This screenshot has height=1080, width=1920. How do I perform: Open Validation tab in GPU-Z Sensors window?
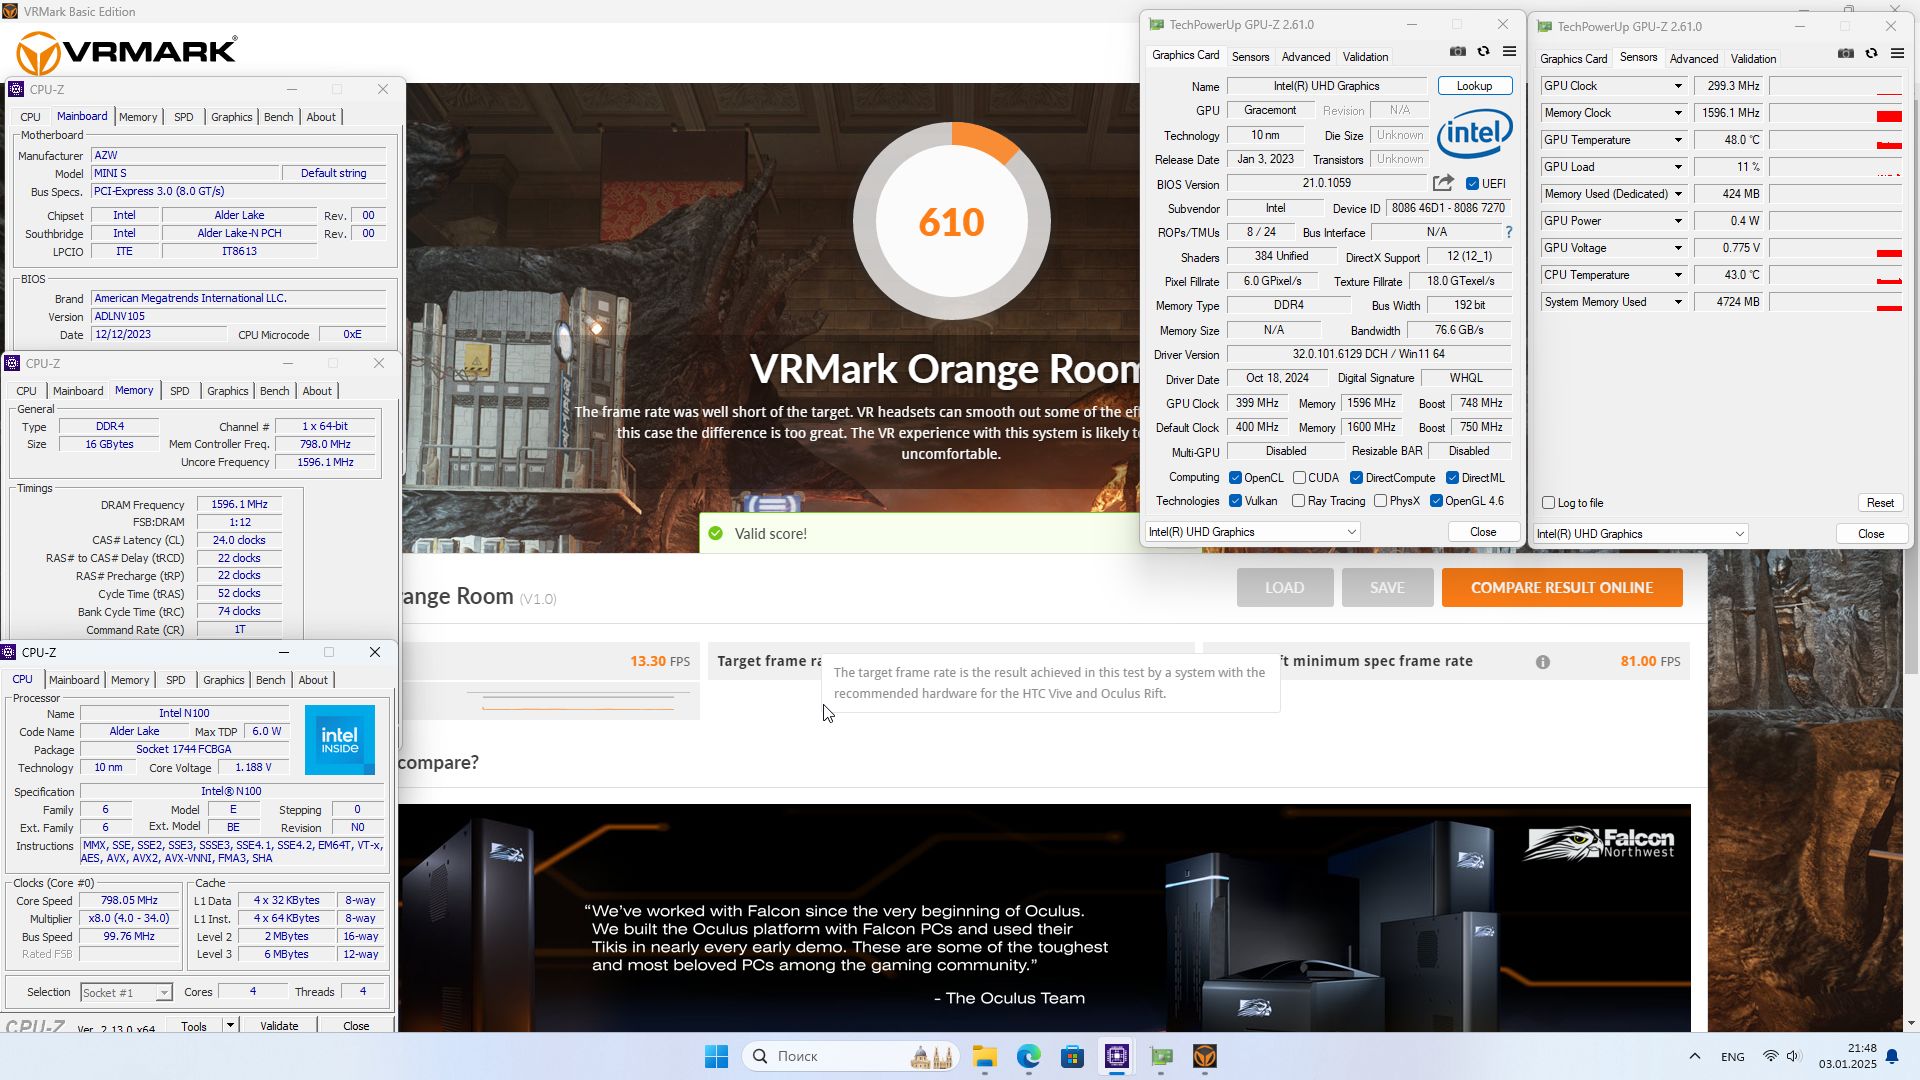tap(1753, 59)
